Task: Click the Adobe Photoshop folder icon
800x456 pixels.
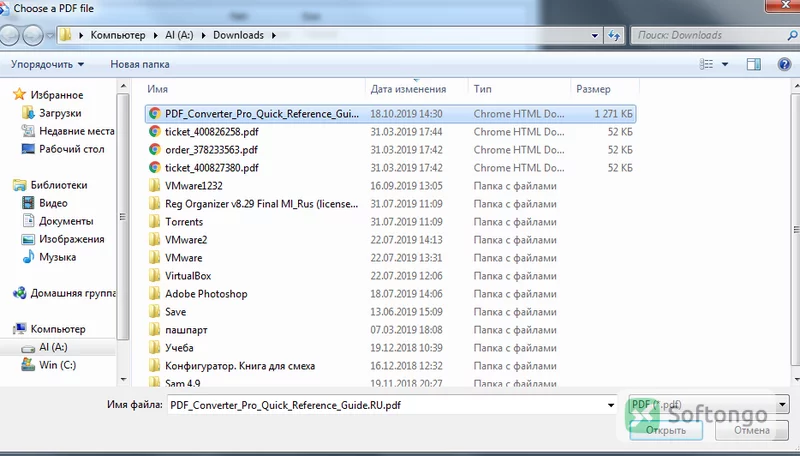Action: [x=154, y=294]
